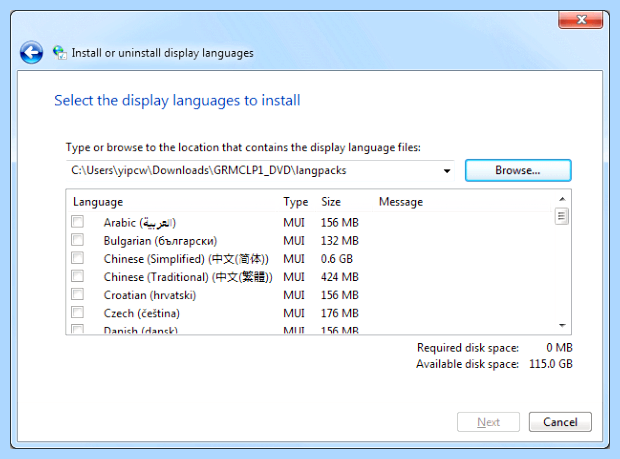Enable Chinese (Traditional) checkbox
Screen dimensions: 620x459
tap(78, 276)
